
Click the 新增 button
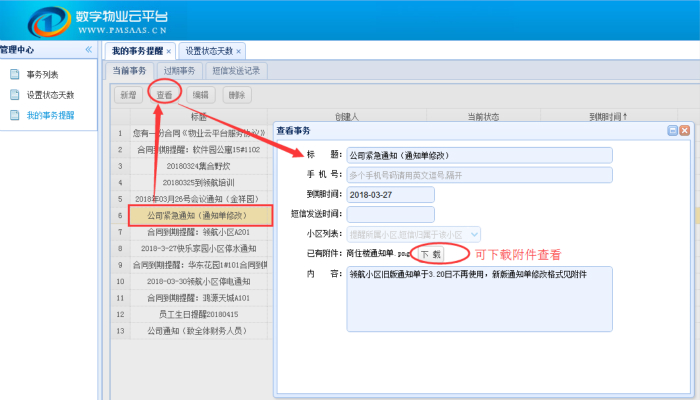tap(127, 95)
